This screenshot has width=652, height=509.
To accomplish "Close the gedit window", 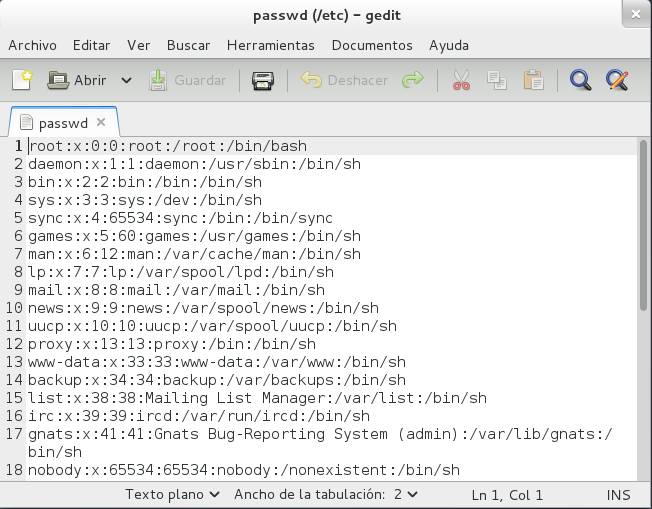I will coord(636,15).
